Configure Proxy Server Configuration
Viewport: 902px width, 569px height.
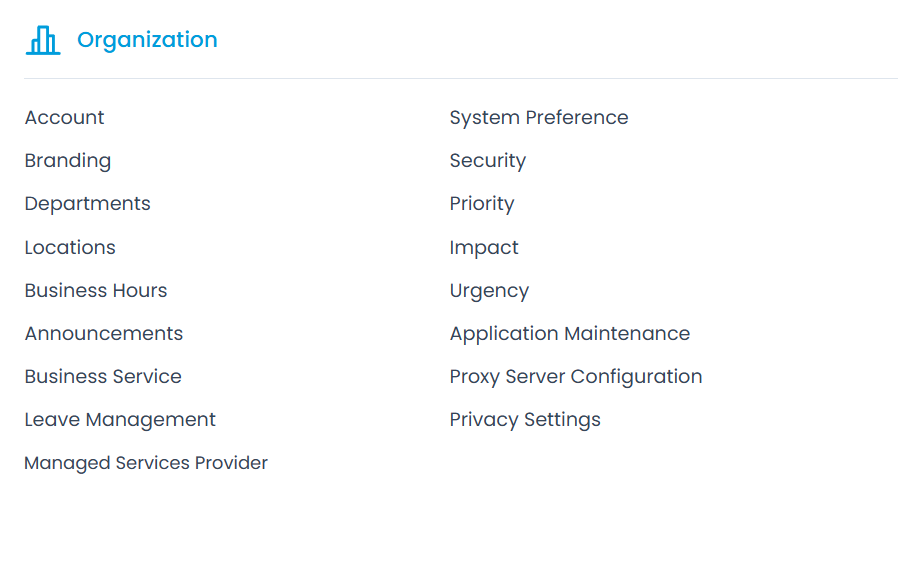[x=576, y=377]
